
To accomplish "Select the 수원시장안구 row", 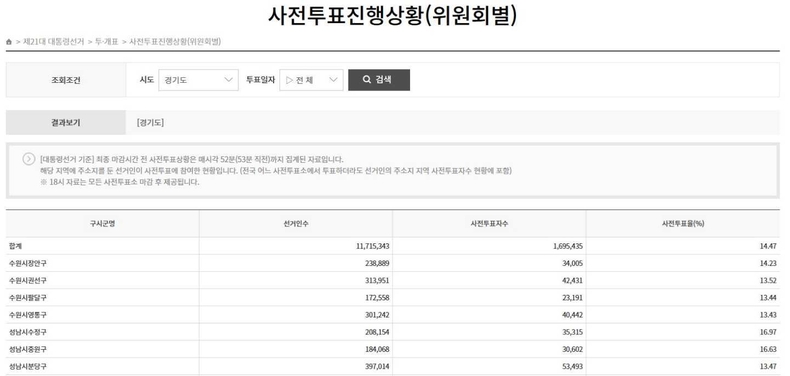I will coord(392,263).
